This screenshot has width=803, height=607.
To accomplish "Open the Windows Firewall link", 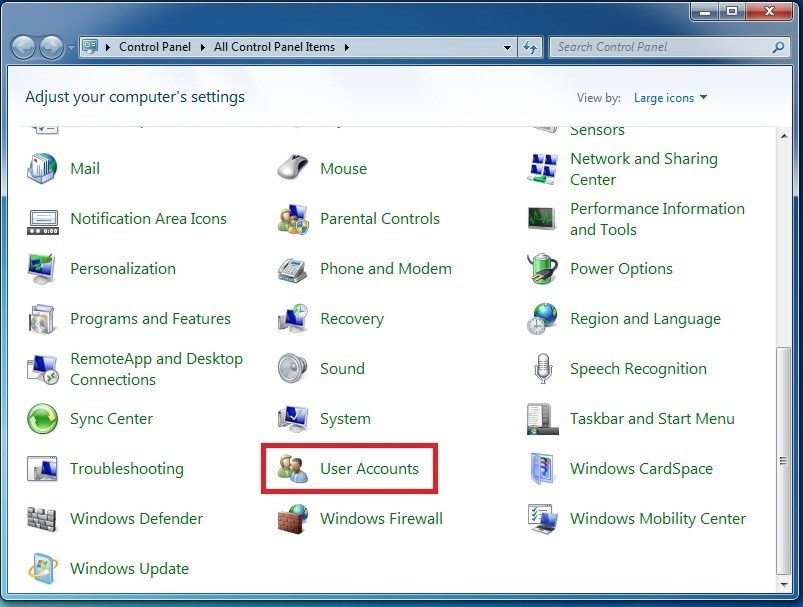I will click(382, 518).
